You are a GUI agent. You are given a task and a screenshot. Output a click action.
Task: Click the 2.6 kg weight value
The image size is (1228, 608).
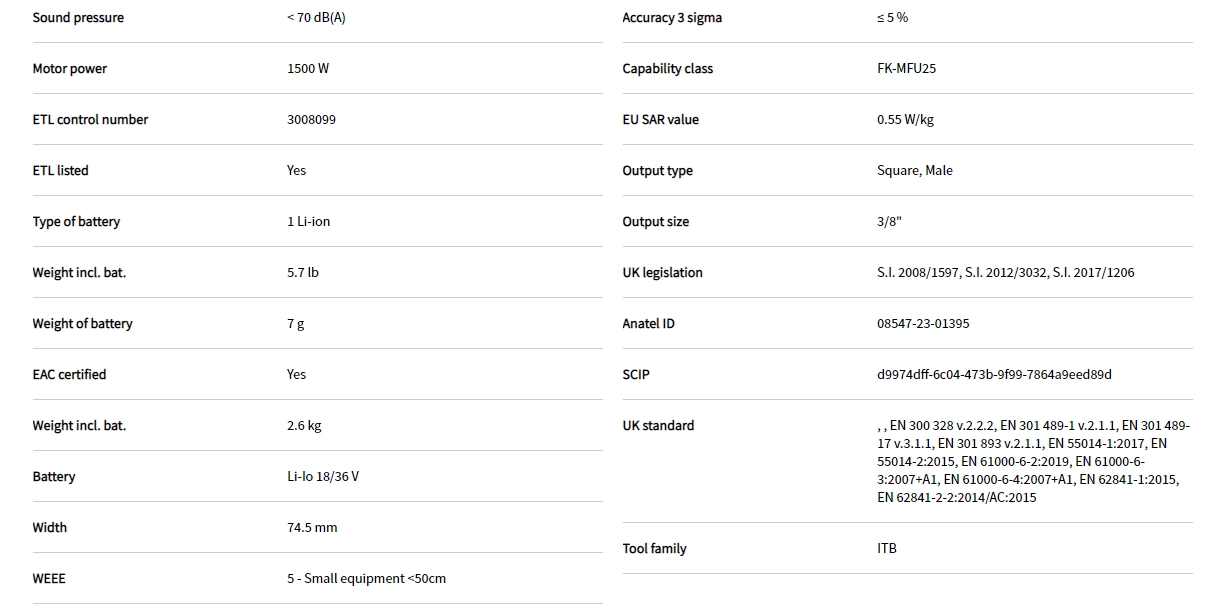[304, 426]
